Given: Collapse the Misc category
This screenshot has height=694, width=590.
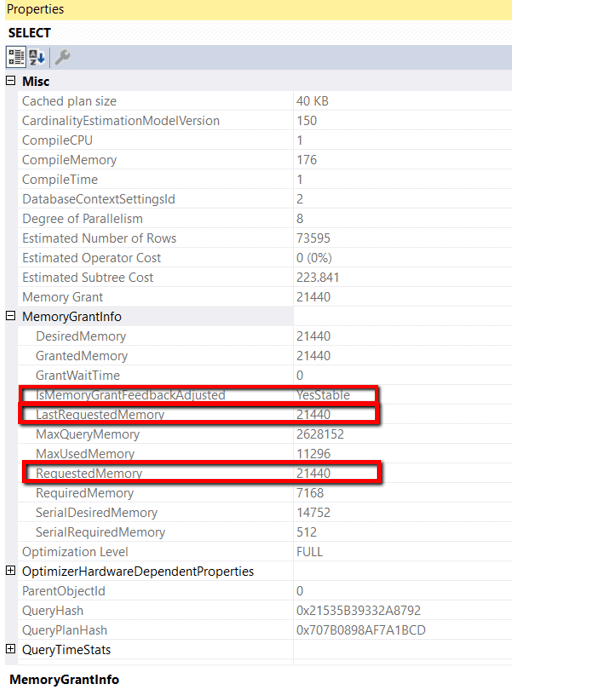Looking at the screenshot, I should click(11, 81).
